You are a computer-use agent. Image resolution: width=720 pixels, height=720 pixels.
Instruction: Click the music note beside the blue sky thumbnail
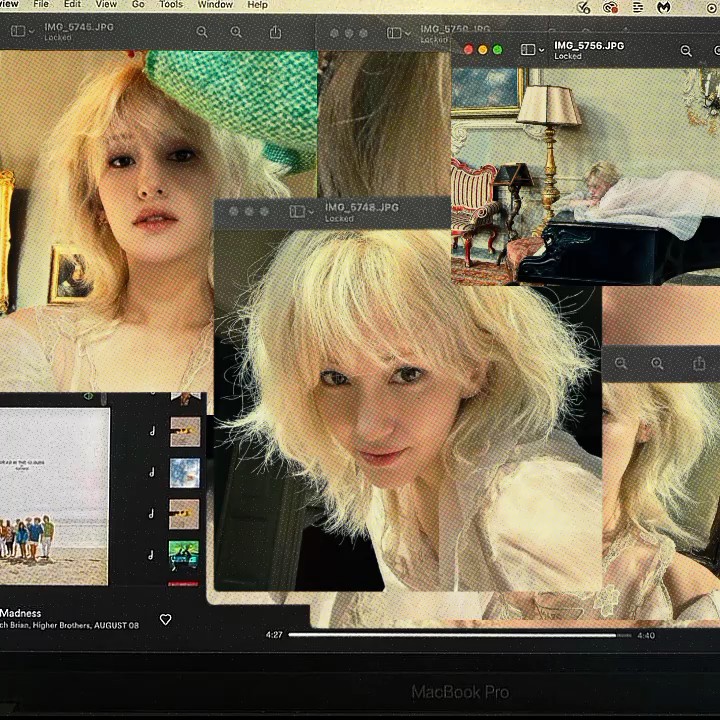click(x=151, y=473)
